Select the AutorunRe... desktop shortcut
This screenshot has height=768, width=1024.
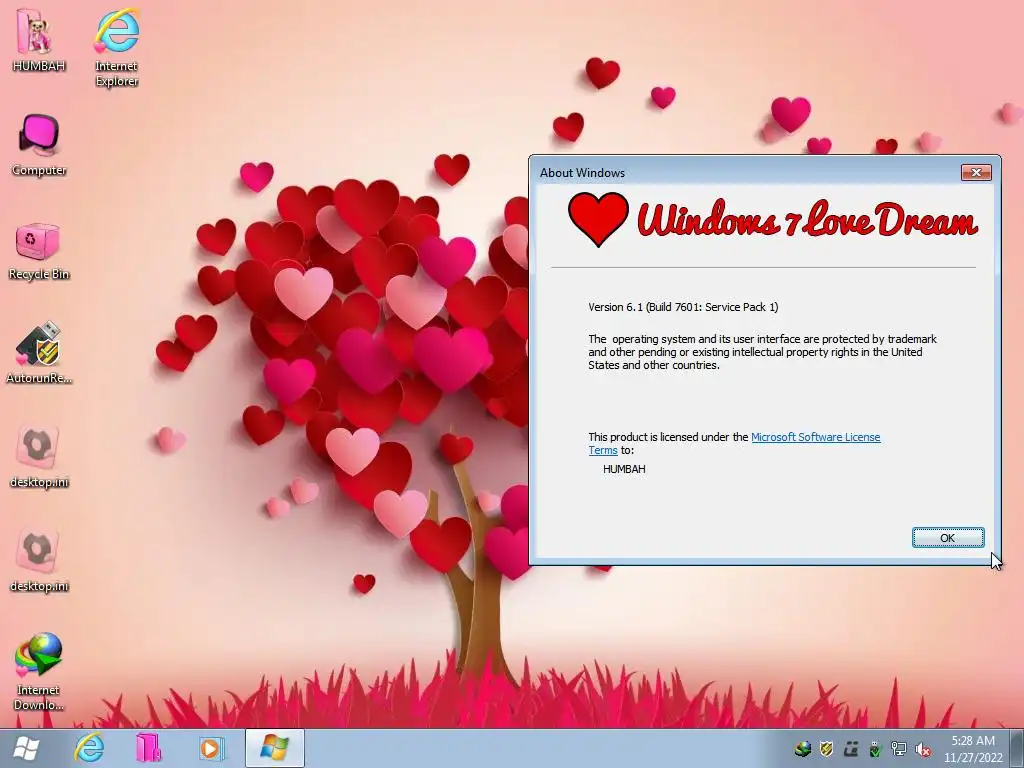point(39,353)
